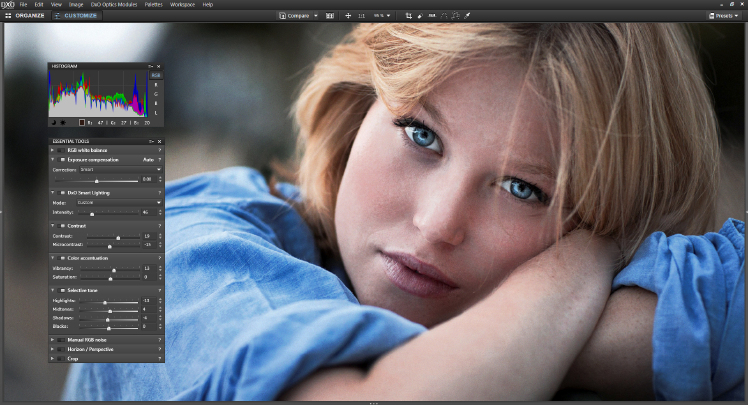The width and height of the screenshot is (748, 405).
Task: Open Histogram palette options menu icon
Action: coord(151,66)
